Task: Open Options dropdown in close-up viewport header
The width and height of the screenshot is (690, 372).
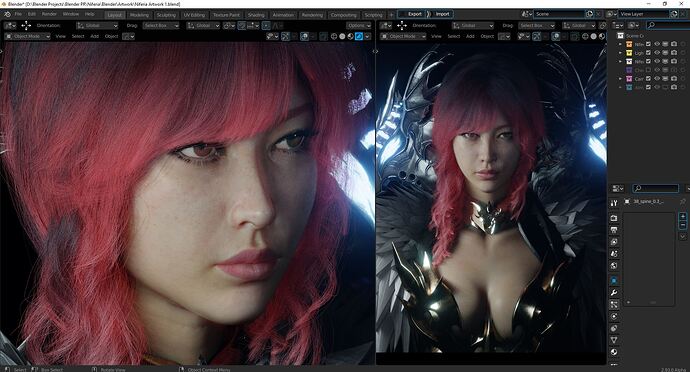Action: pyautogui.click(x=358, y=26)
